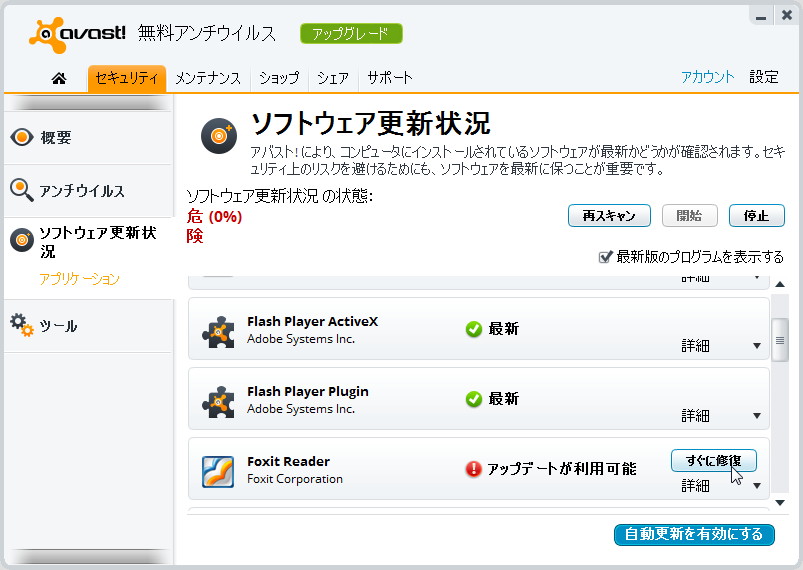Image resolution: width=803 pixels, height=570 pixels.
Task: Click the avast! logo
Action: coord(77,34)
